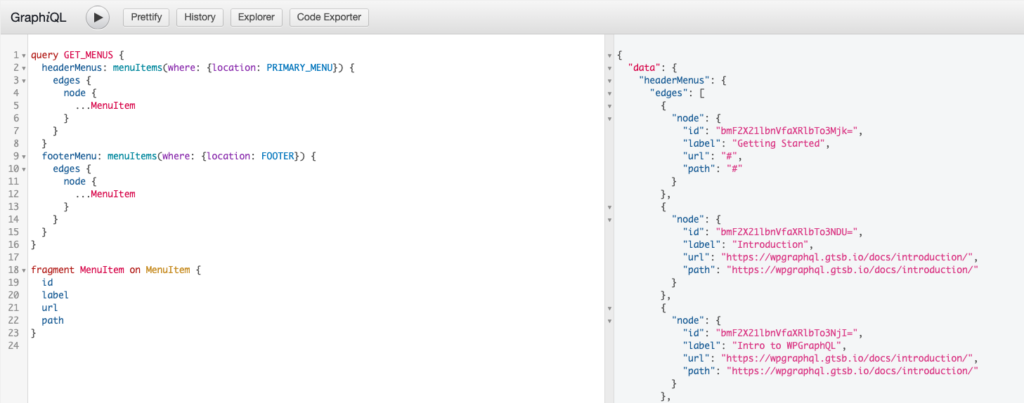
Task: Collapse fragment MenuItem on line 18
Action: click(x=24, y=272)
